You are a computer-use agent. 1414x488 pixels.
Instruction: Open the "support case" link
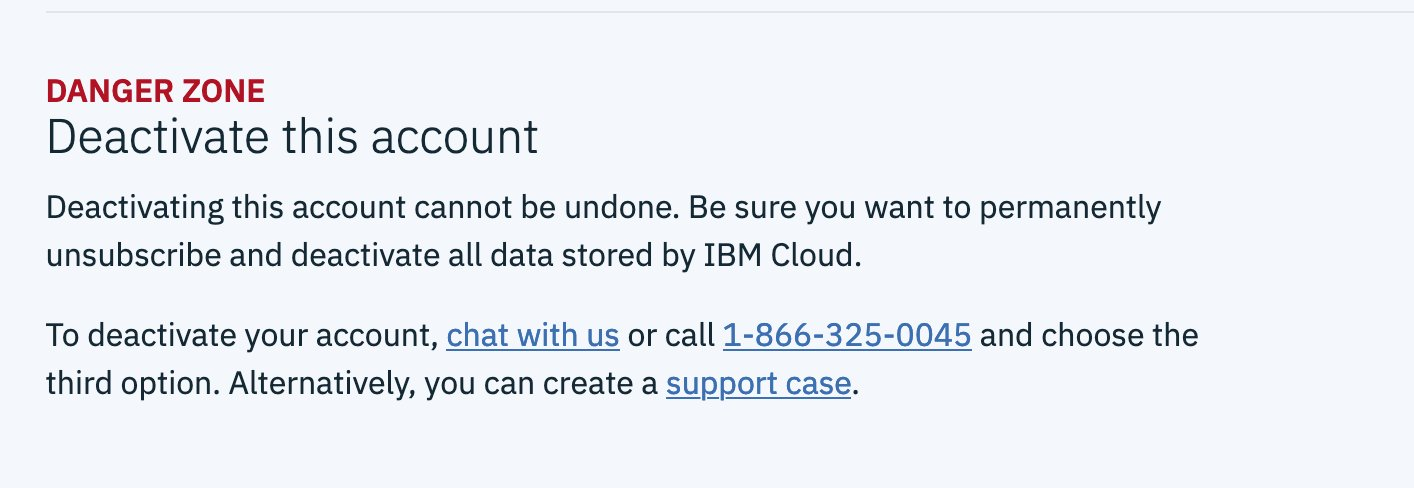758,384
